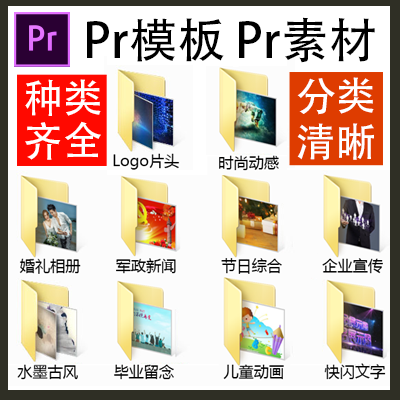Click the orange 分类清晰 banner

pyautogui.click(x=336, y=118)
